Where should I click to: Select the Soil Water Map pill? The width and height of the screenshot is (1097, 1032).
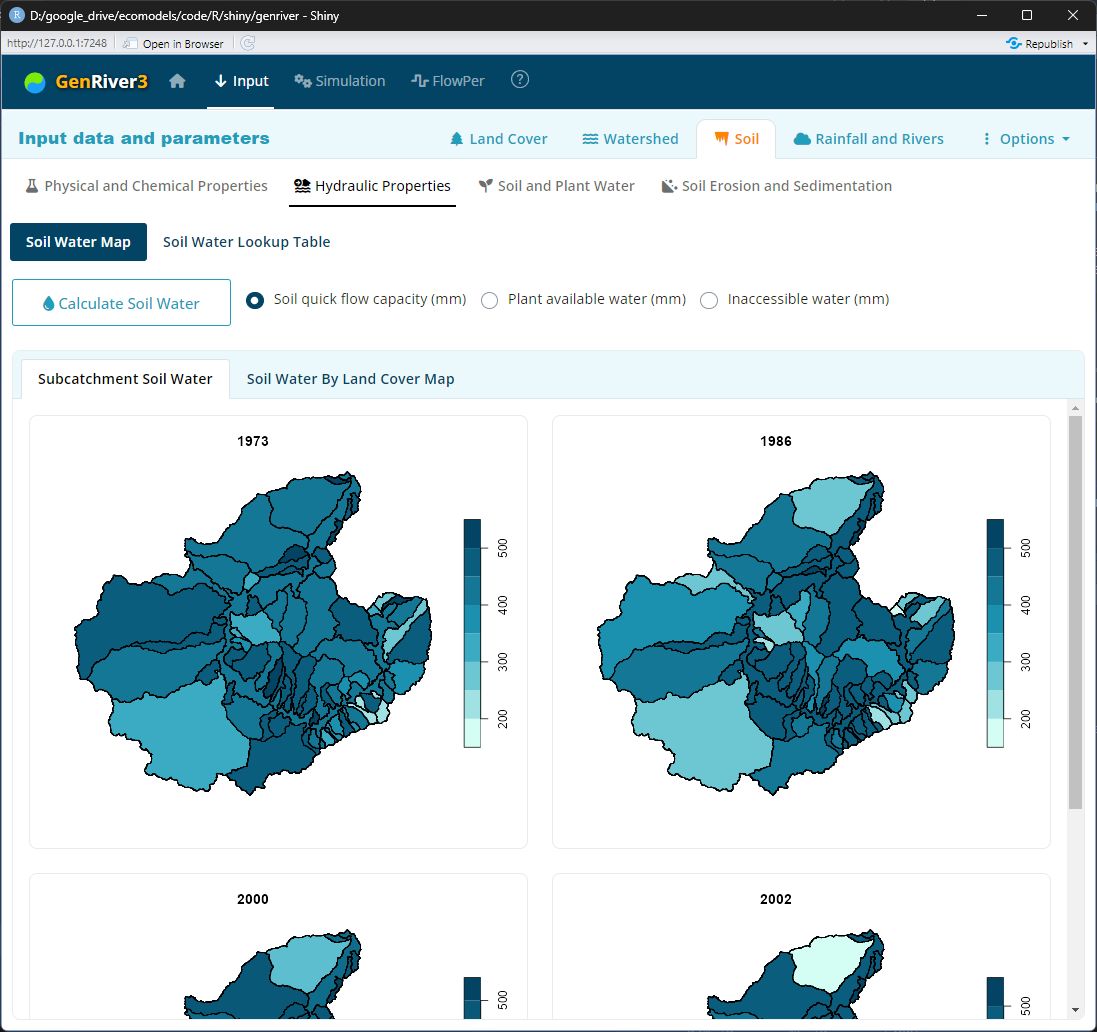78,242
